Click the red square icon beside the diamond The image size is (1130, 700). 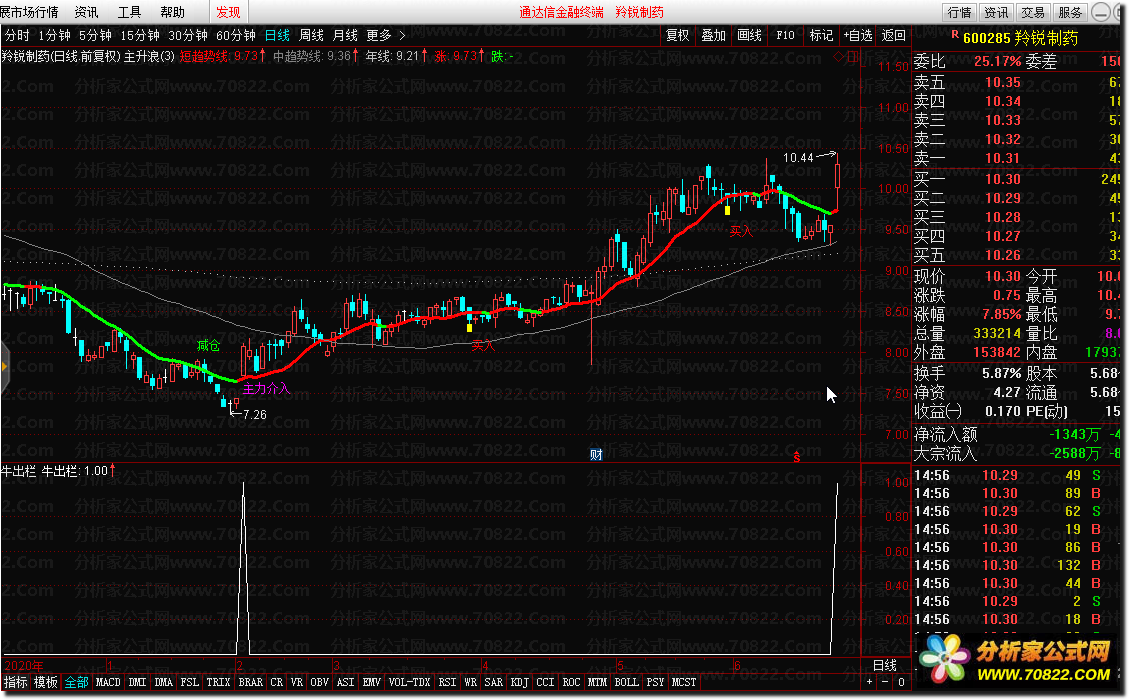852,56
